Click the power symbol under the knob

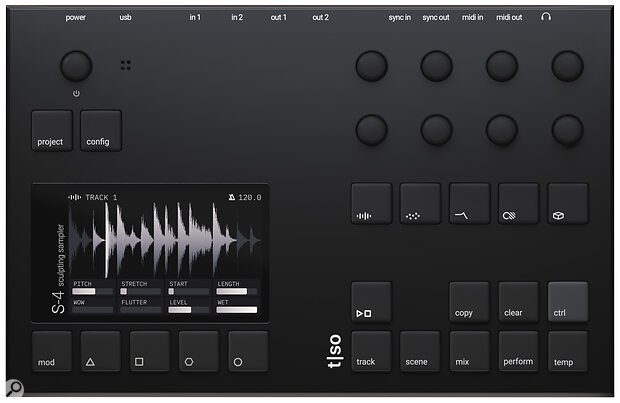tap(76, 93)
